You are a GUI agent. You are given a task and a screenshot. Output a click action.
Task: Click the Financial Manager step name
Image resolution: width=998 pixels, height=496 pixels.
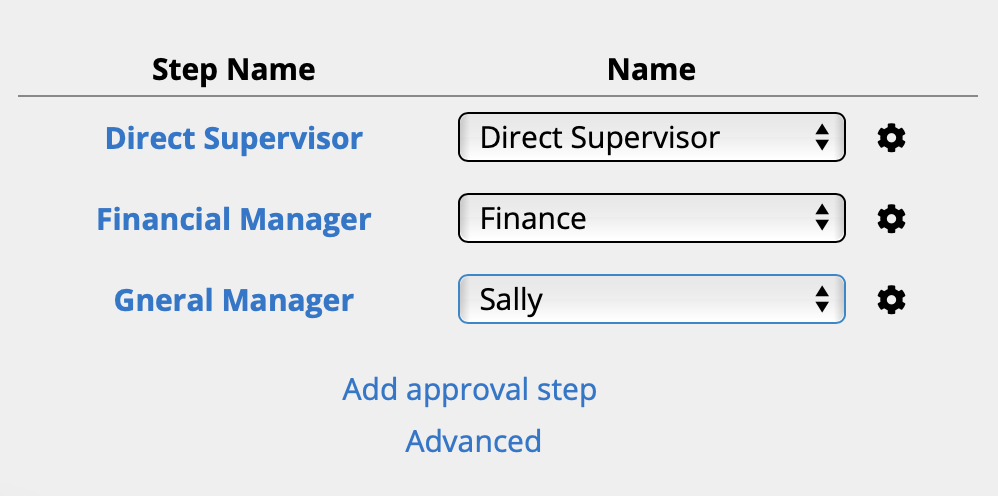point(234,218)
